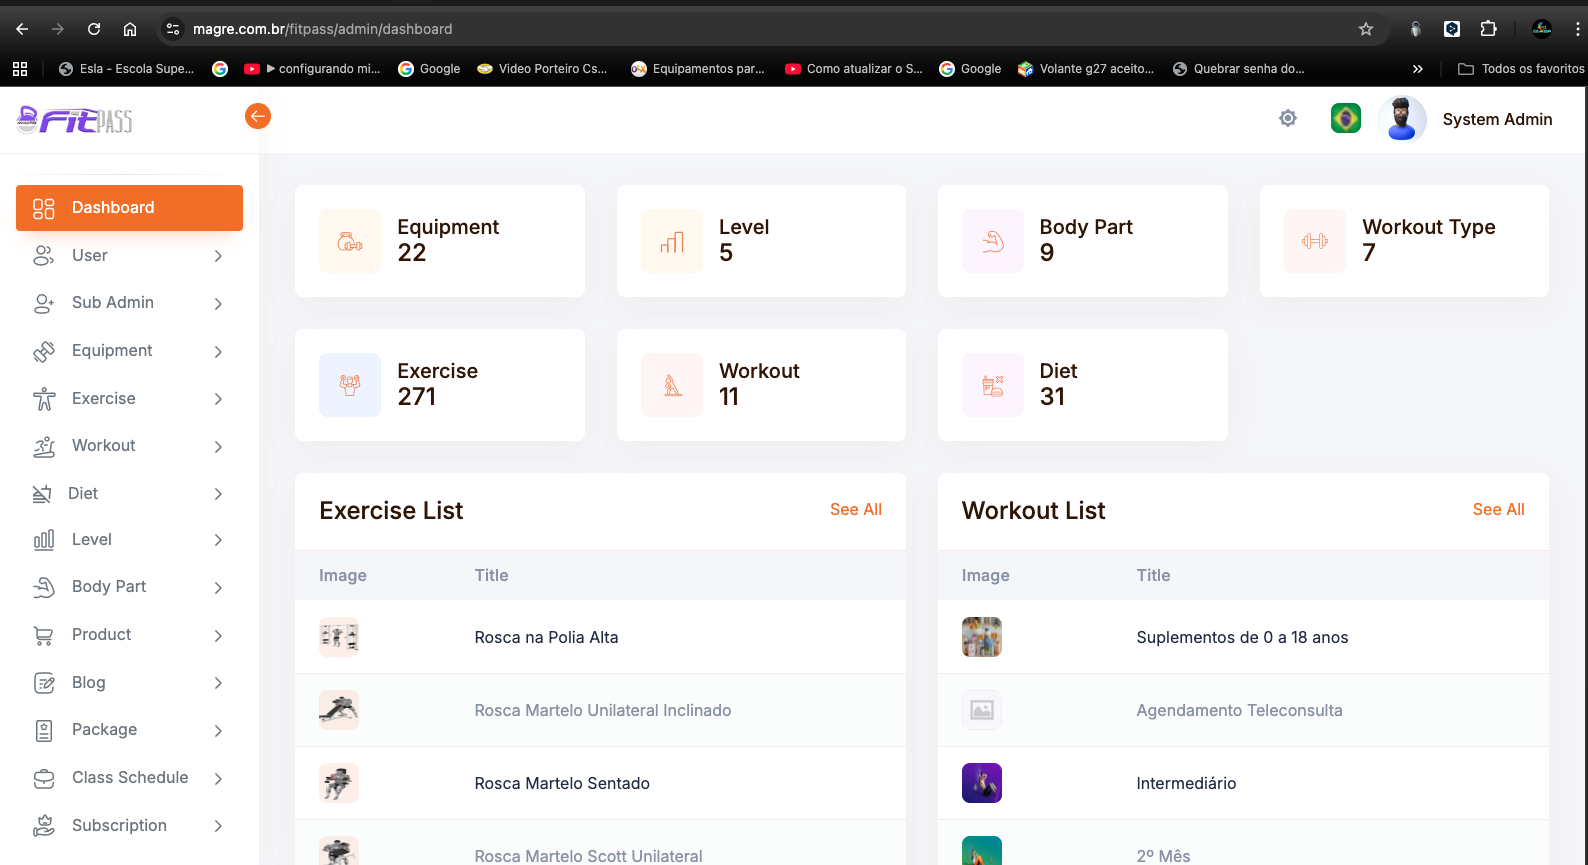The height and width of the screenshot is (865, 1588).
Task: Click the Workout Type card barbell icon
Action: (1315, 241)
